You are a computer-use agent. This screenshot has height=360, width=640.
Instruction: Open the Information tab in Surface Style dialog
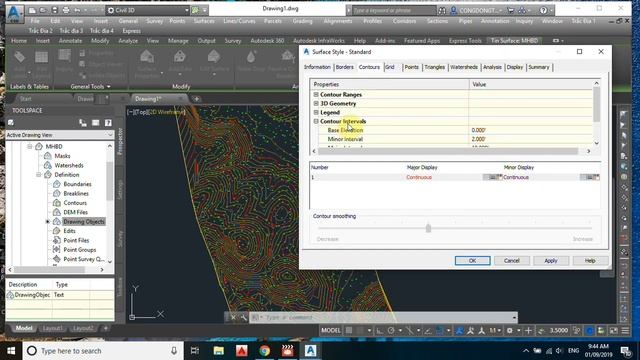[x=317, y=67]
